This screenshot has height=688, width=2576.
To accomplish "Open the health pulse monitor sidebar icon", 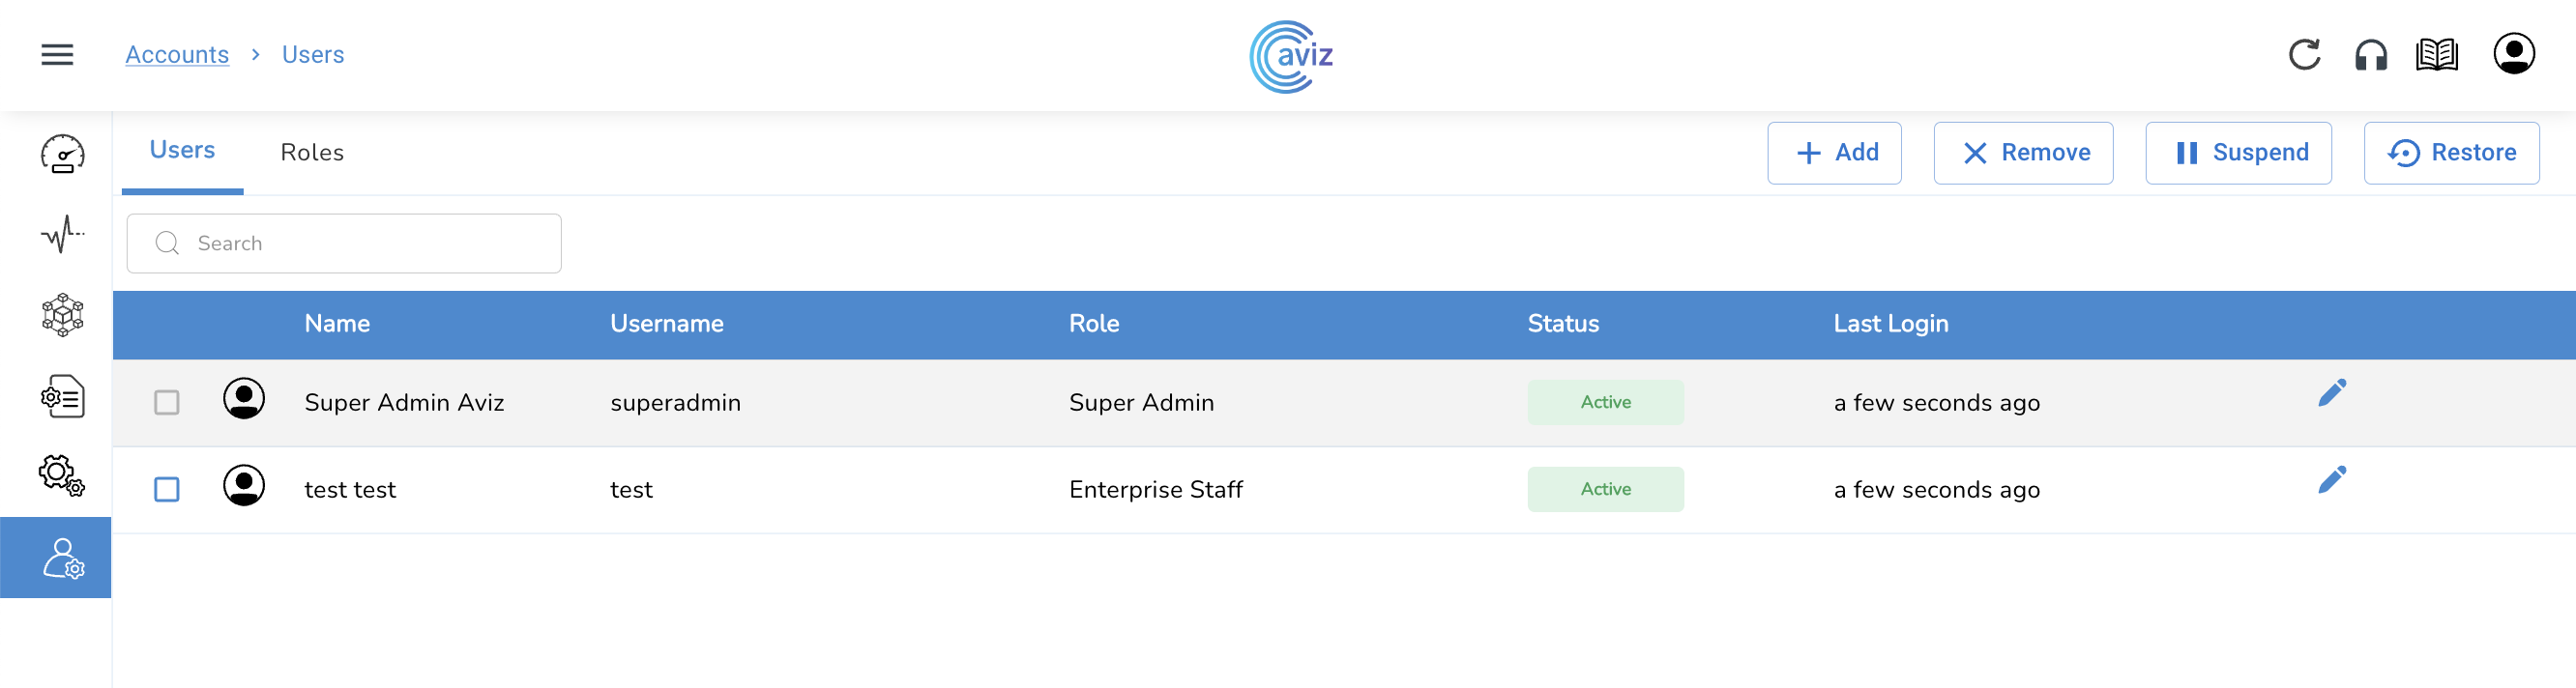I will click(x=62, y=235).
